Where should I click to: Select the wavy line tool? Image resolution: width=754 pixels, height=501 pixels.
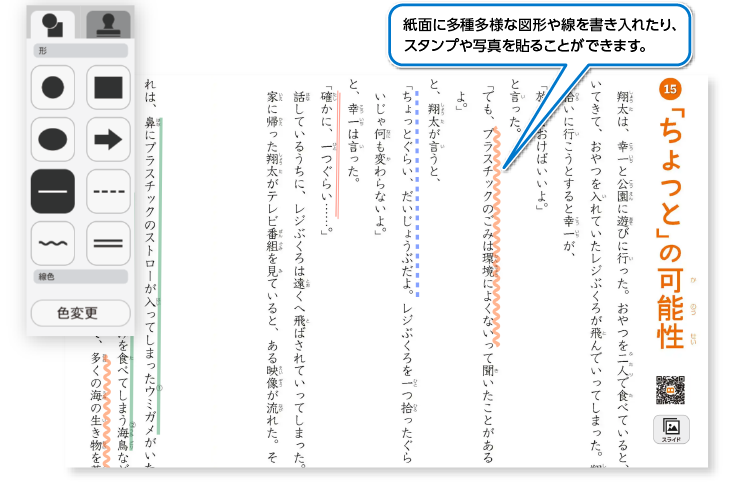click(53, 243)
